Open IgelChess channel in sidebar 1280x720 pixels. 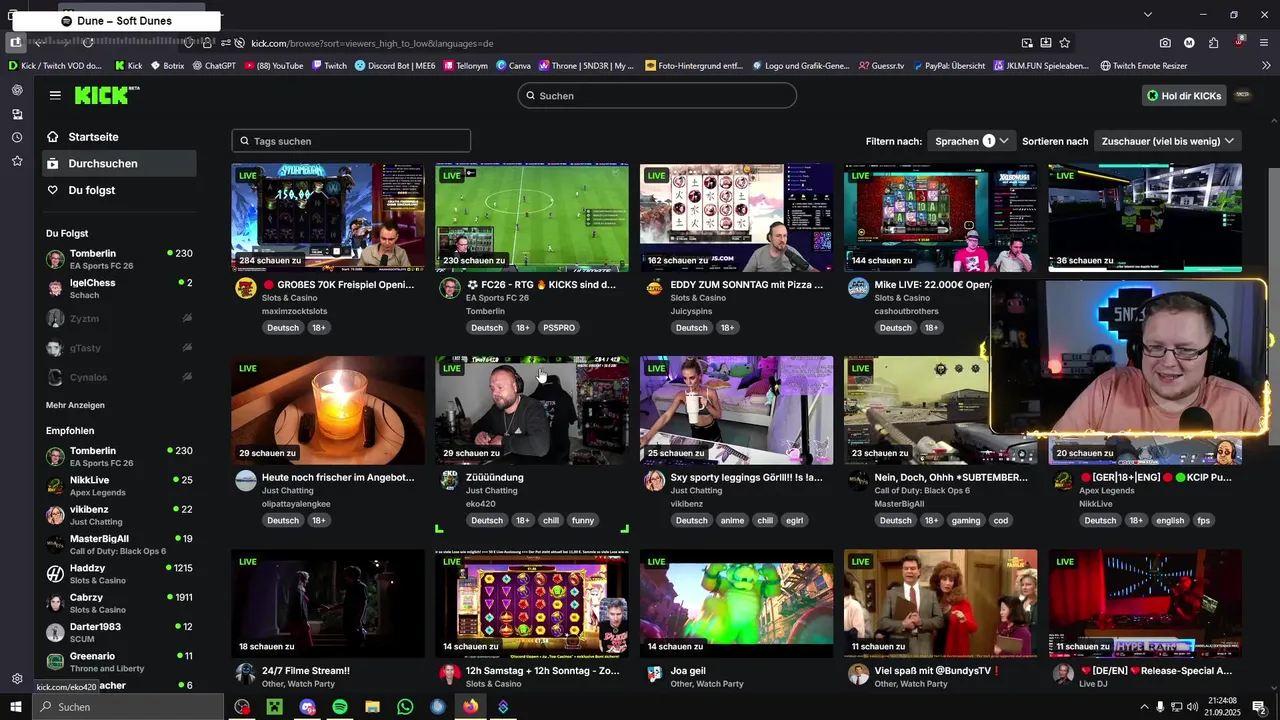[x=119, y=289]
